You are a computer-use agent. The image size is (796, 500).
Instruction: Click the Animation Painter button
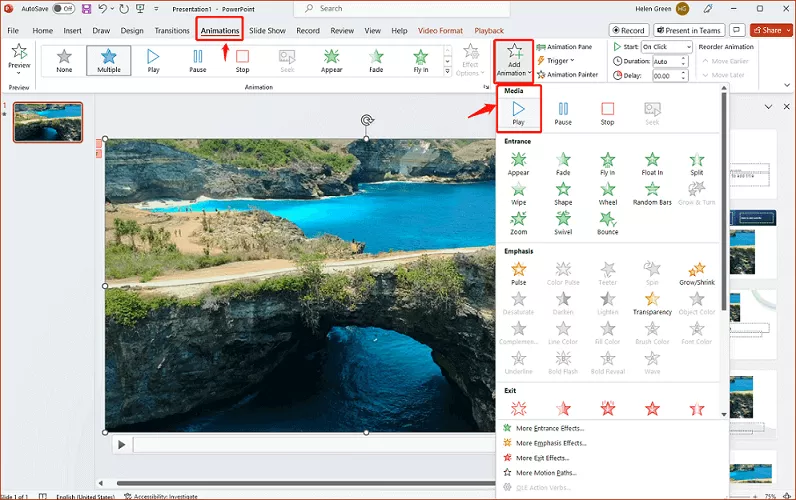pyautogui.click(x=568, y=75)
